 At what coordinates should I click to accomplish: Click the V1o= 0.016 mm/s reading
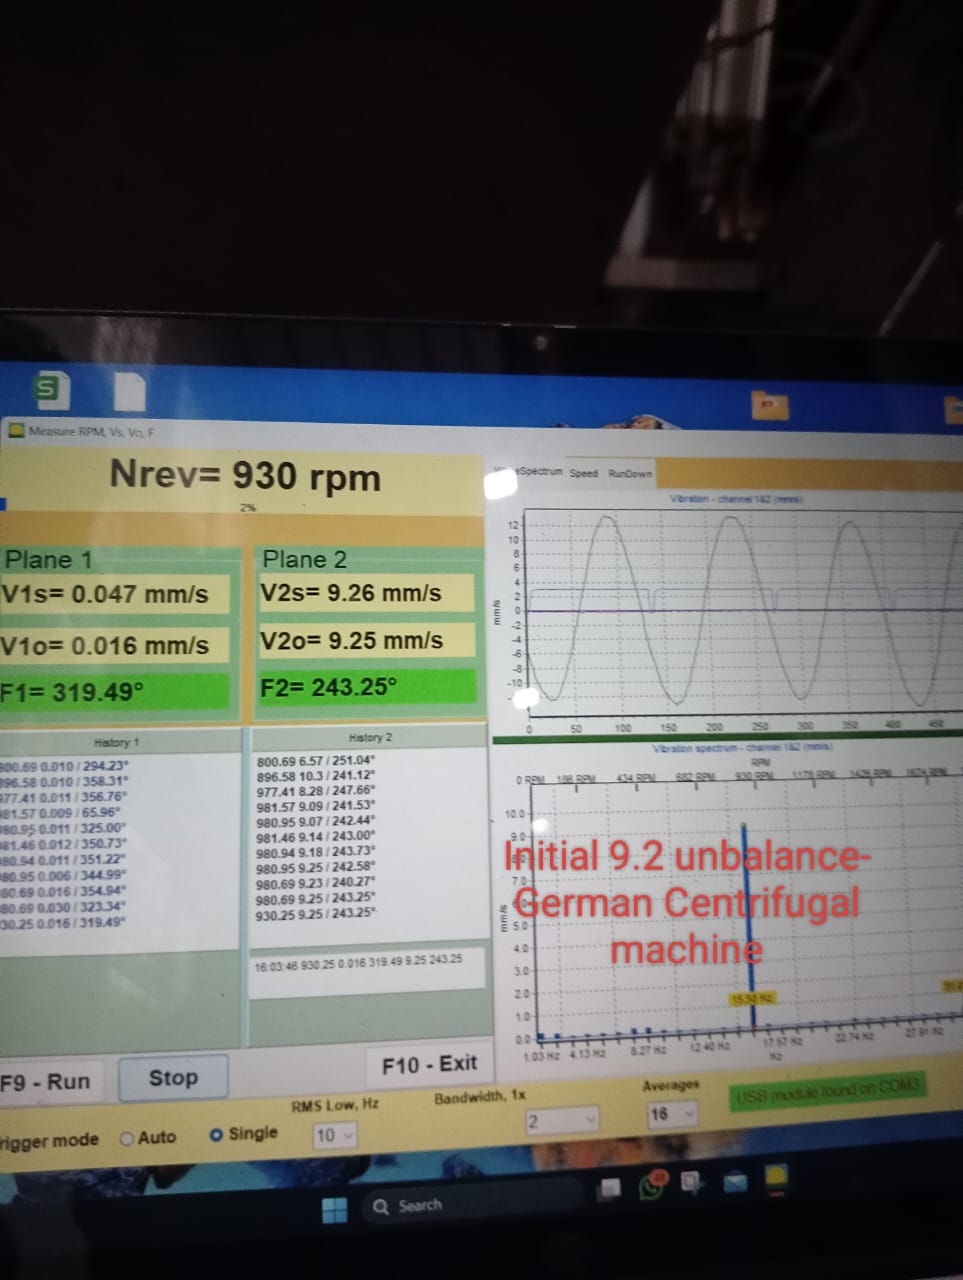tap(114, 645)
